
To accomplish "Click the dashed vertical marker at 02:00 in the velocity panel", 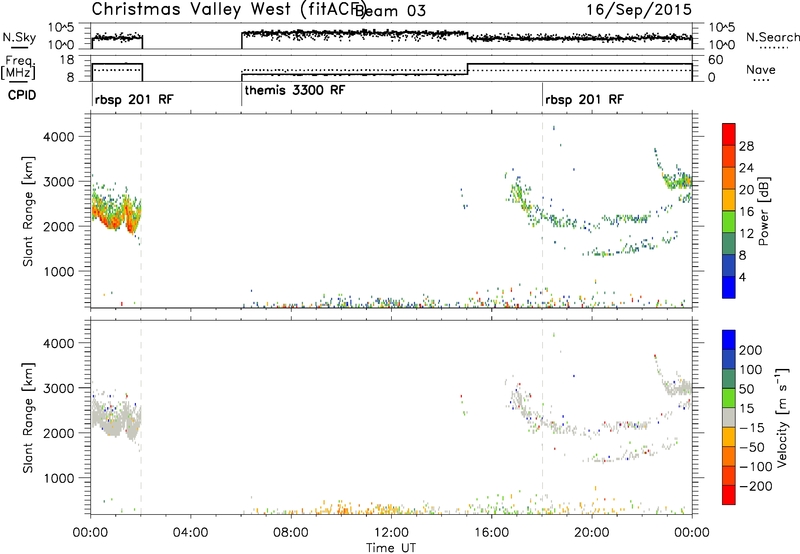I will click(x=141, y=417).
